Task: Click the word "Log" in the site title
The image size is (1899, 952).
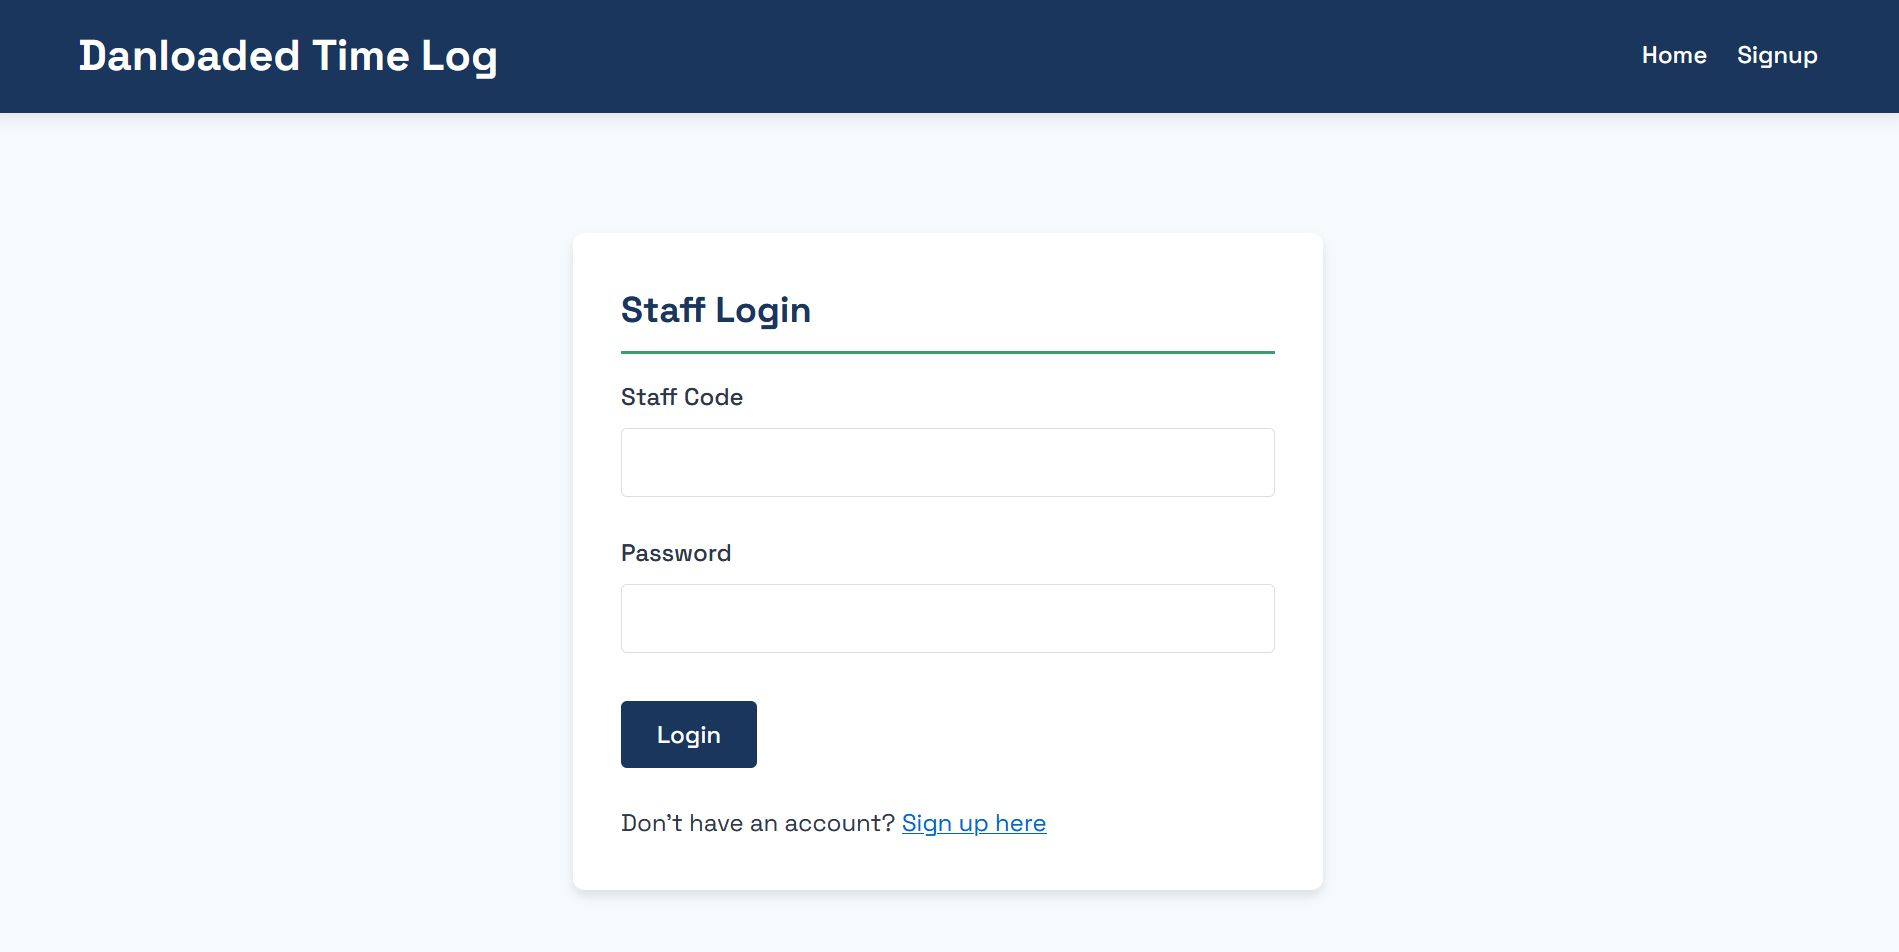Action: (459, 56)
